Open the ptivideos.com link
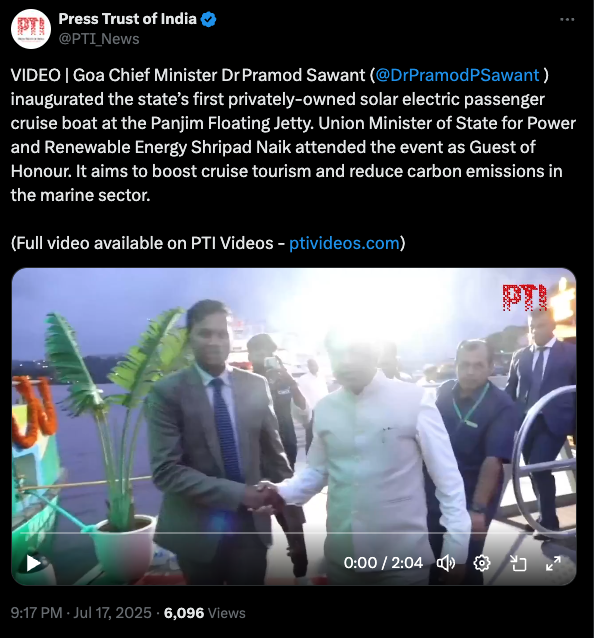The image size is (594, 638). [344, 243]
